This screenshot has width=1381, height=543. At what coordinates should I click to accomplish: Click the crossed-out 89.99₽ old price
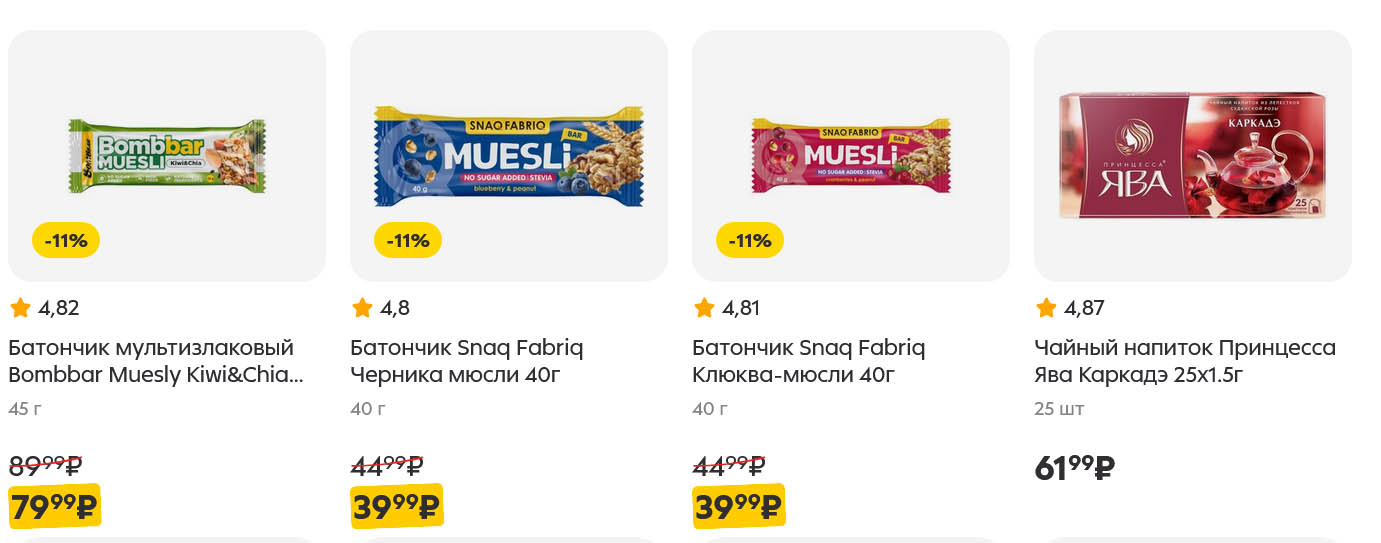pos(45,465)
